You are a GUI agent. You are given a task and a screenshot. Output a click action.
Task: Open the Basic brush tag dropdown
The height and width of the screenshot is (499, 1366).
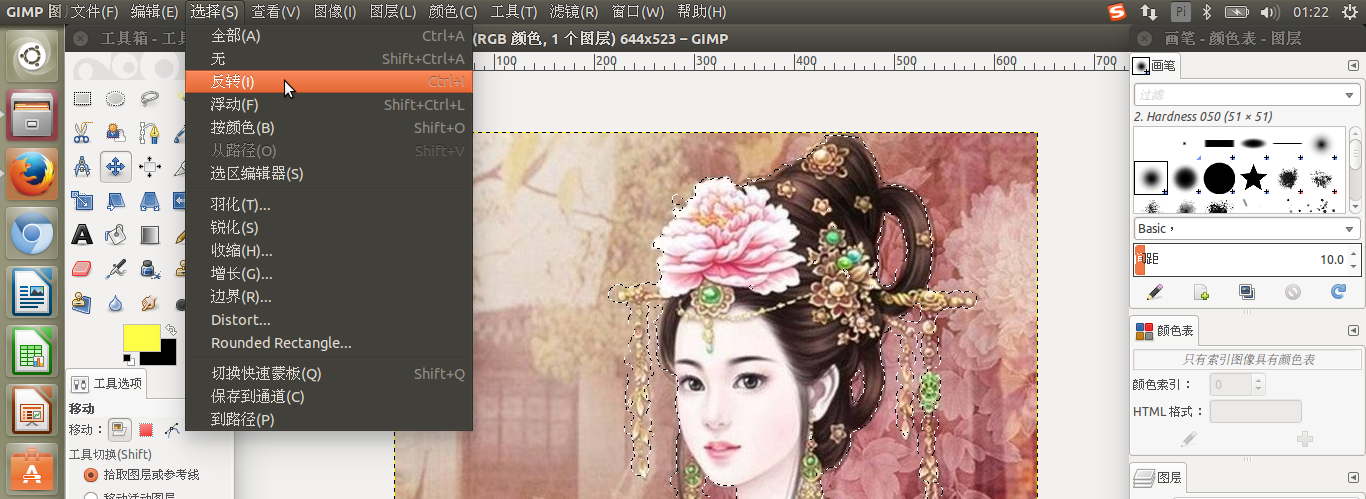[1247, 228]
